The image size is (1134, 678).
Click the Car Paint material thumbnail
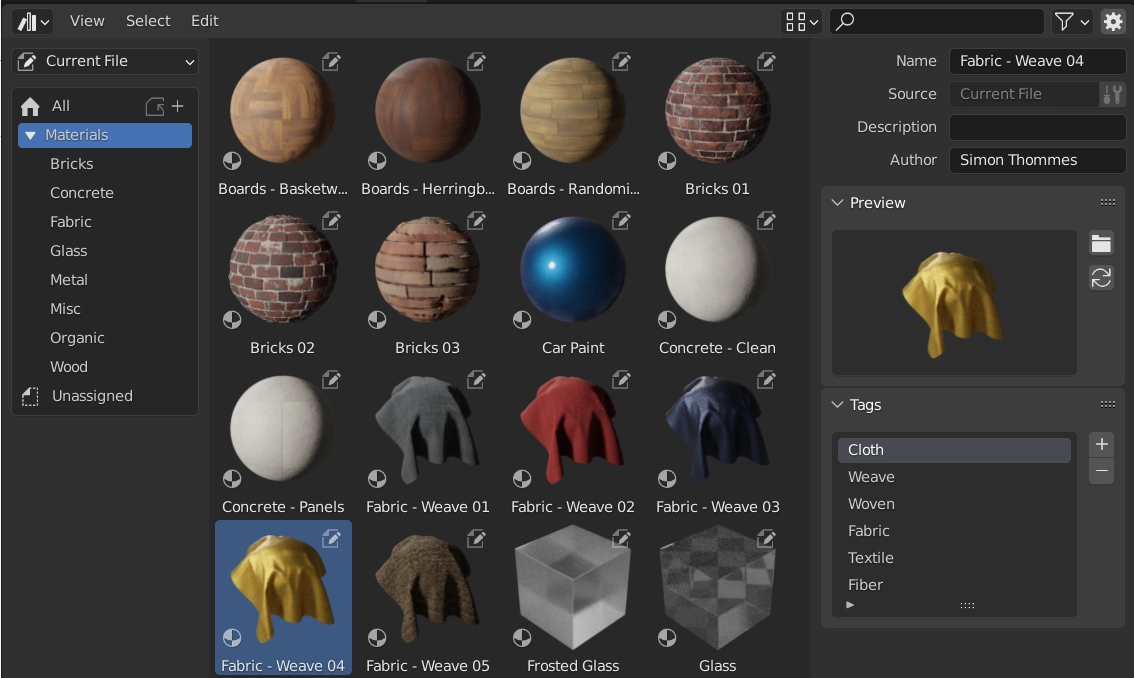coord(573,270)
